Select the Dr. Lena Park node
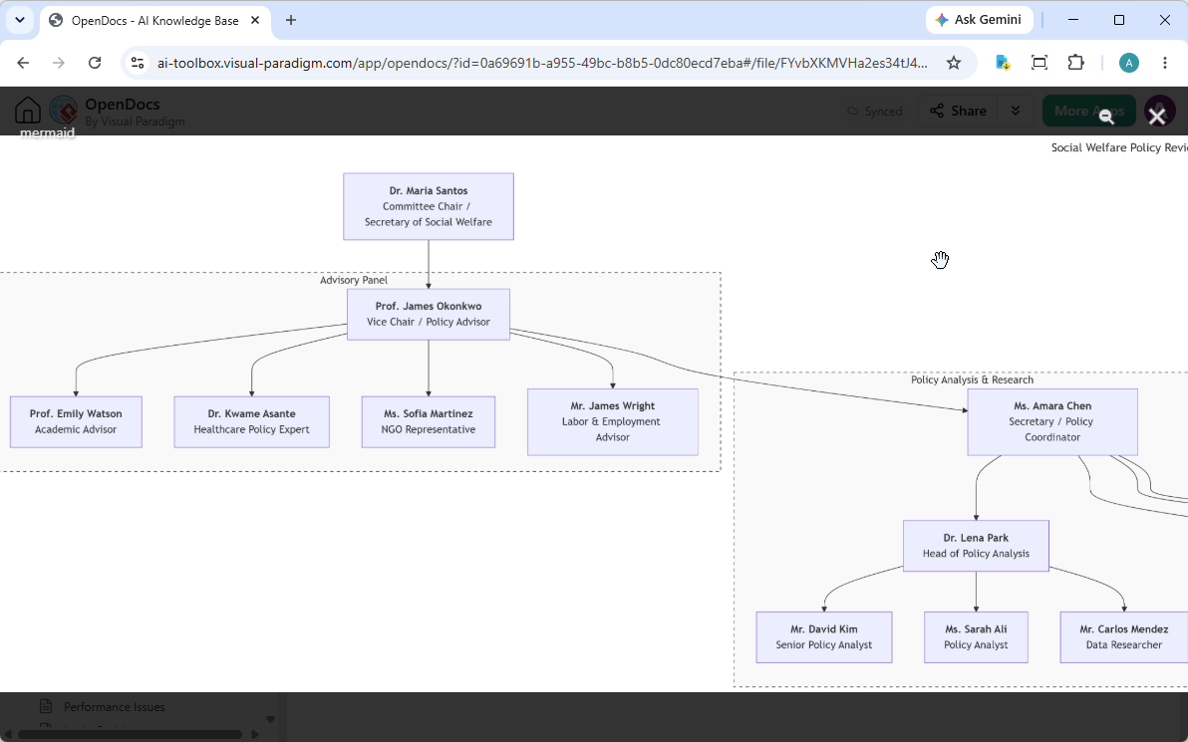 [976, 546]
